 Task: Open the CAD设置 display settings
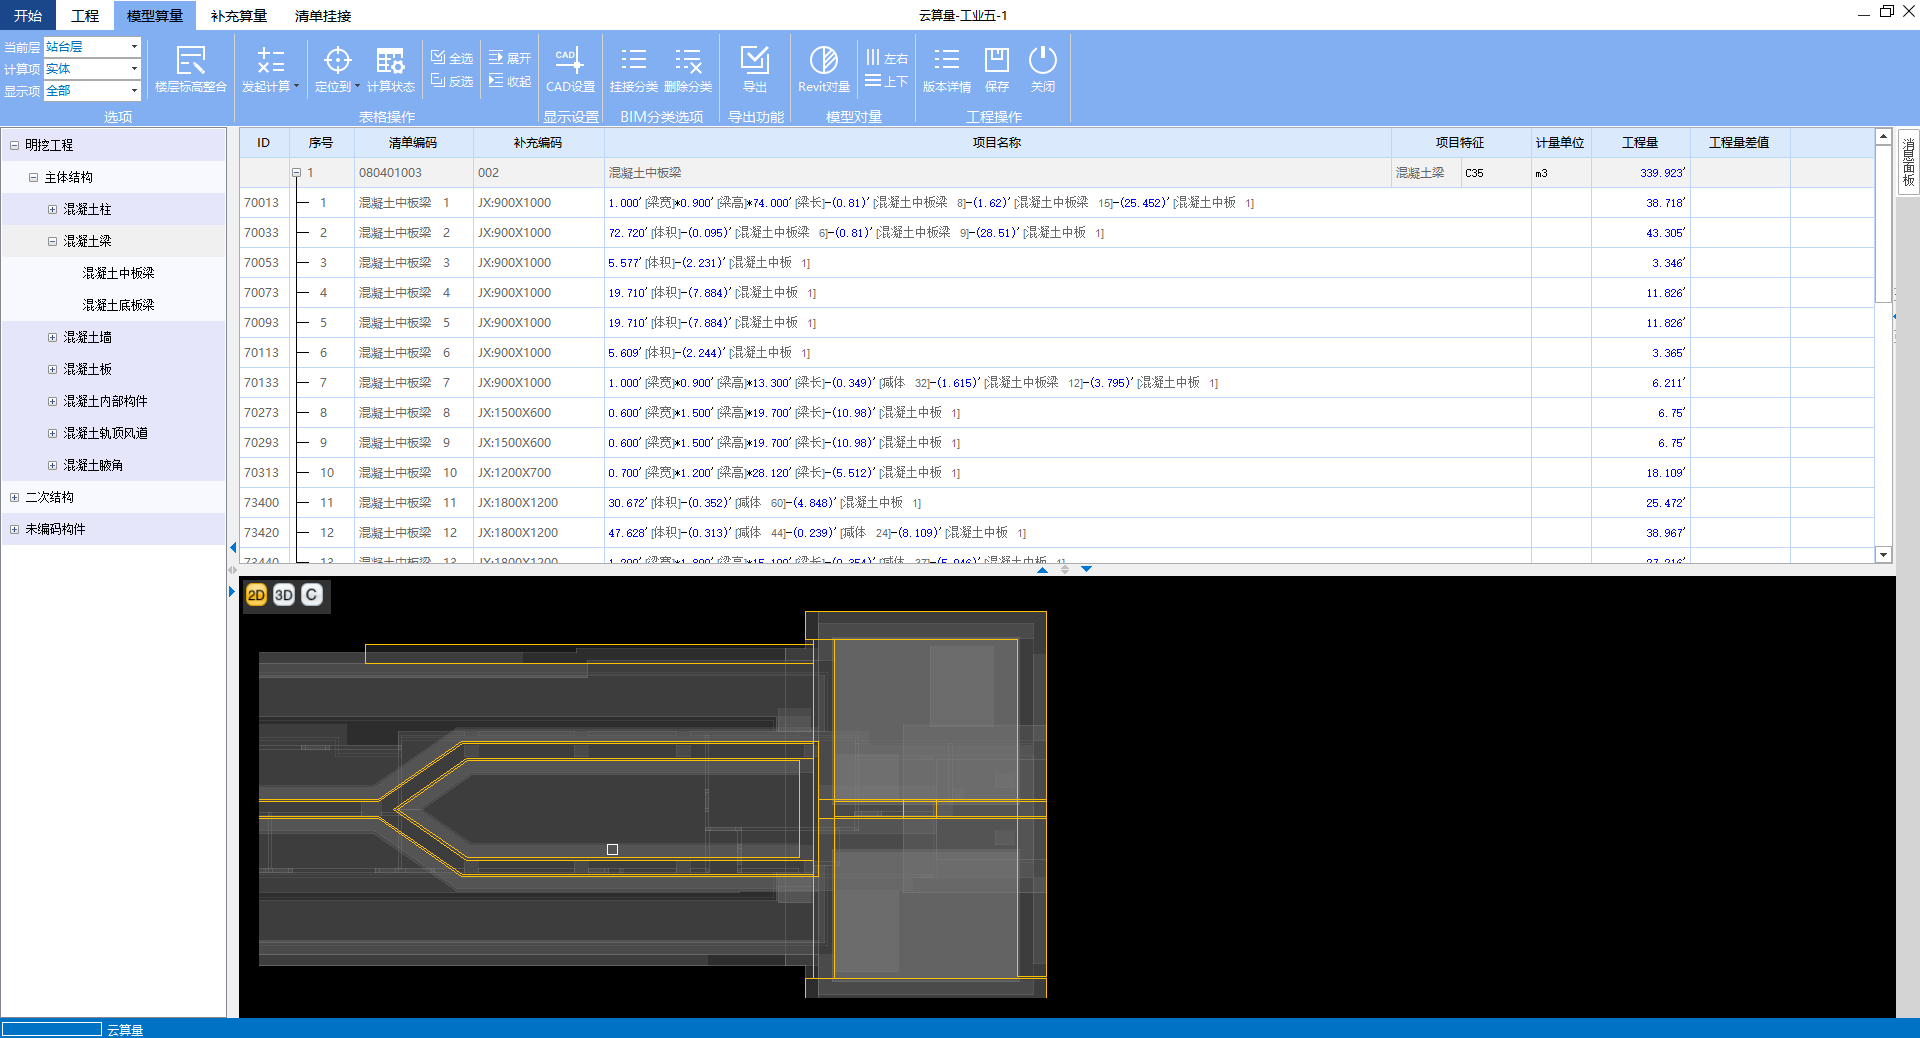(x=570, y=62)
